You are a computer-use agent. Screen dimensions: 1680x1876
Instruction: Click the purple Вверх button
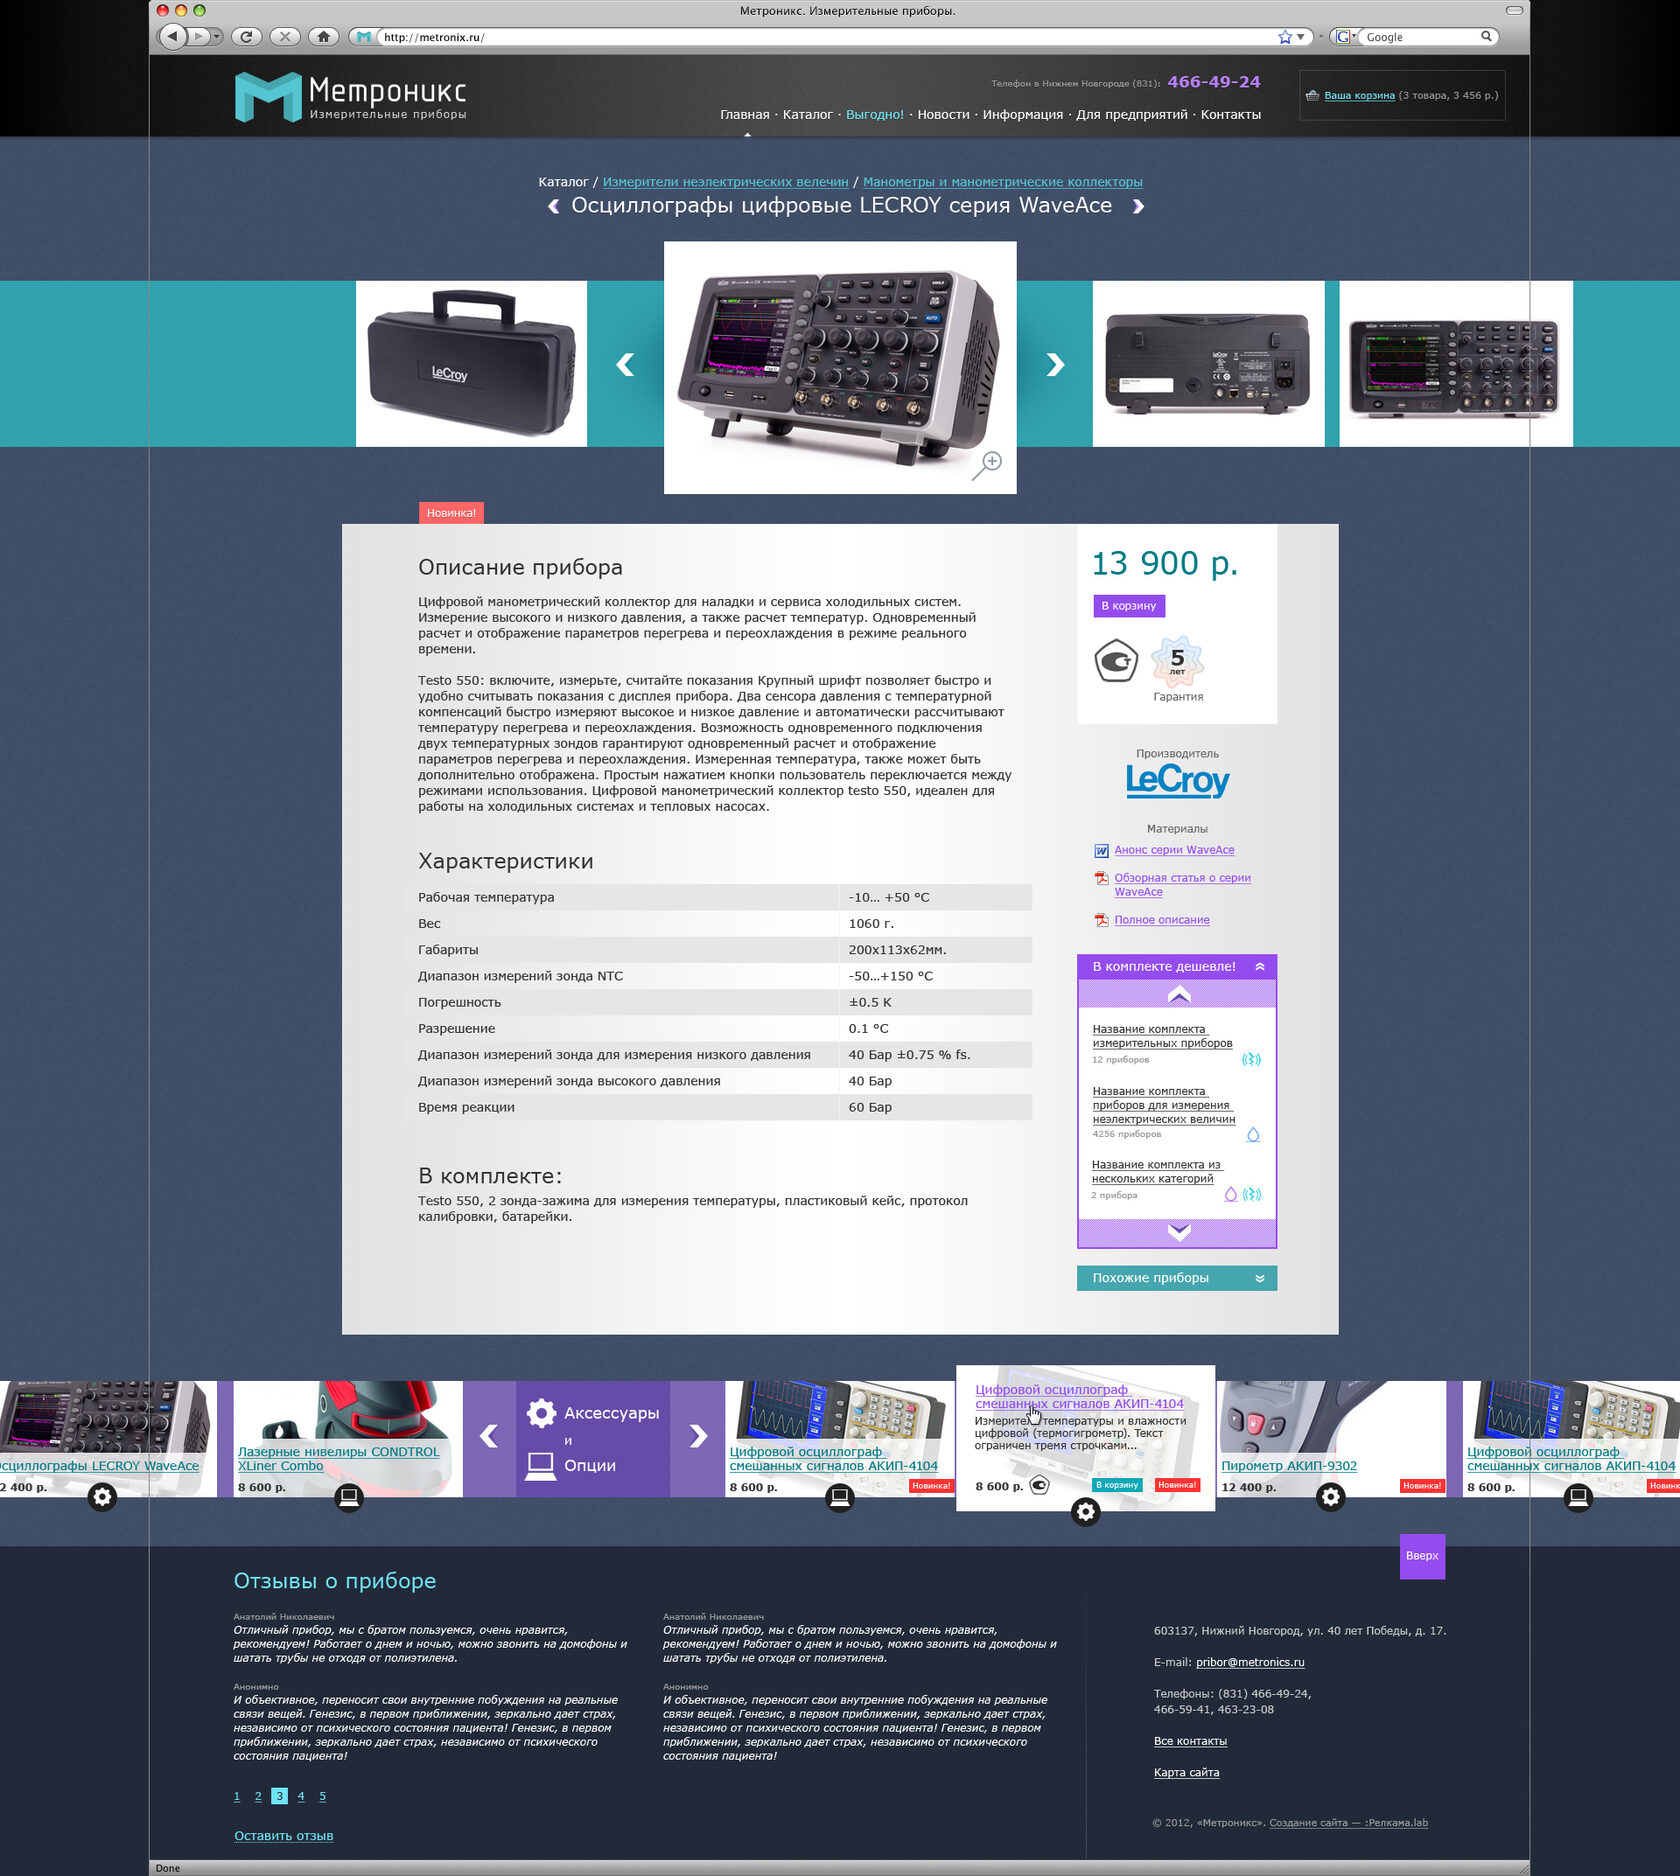(x=1422, y=1556)
